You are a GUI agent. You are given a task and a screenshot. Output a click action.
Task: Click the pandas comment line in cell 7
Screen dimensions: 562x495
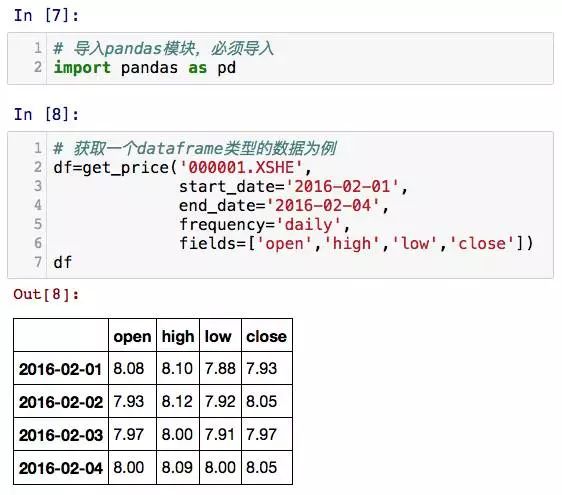coord(163,48)
